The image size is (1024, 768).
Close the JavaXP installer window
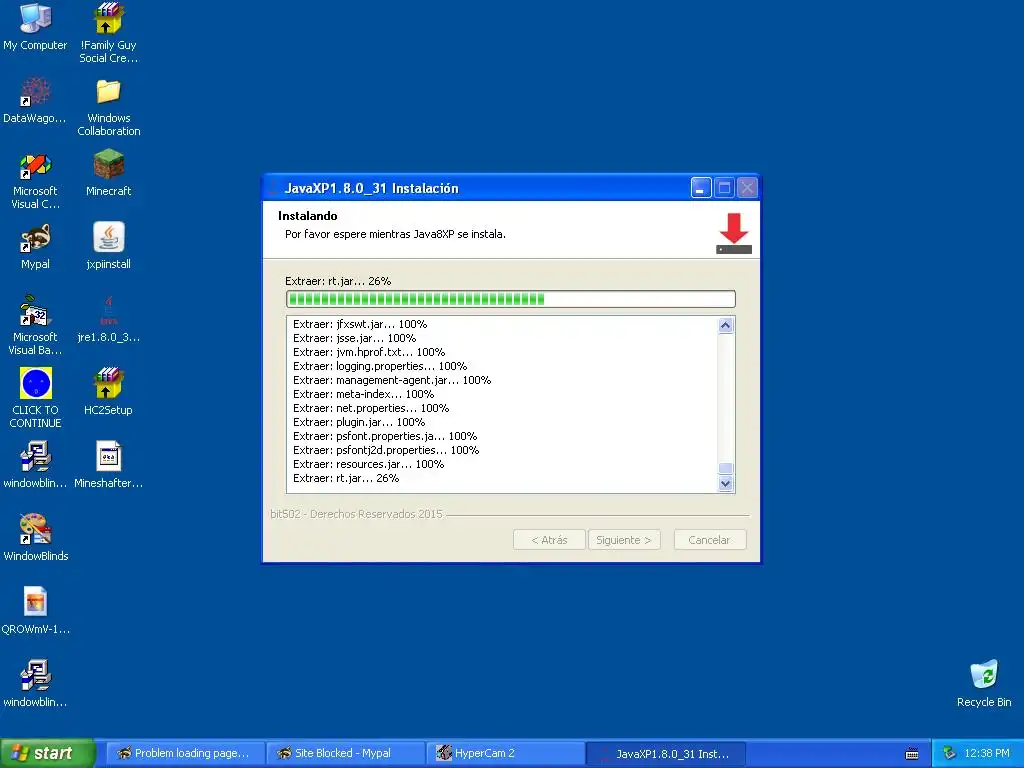[747, 188]
